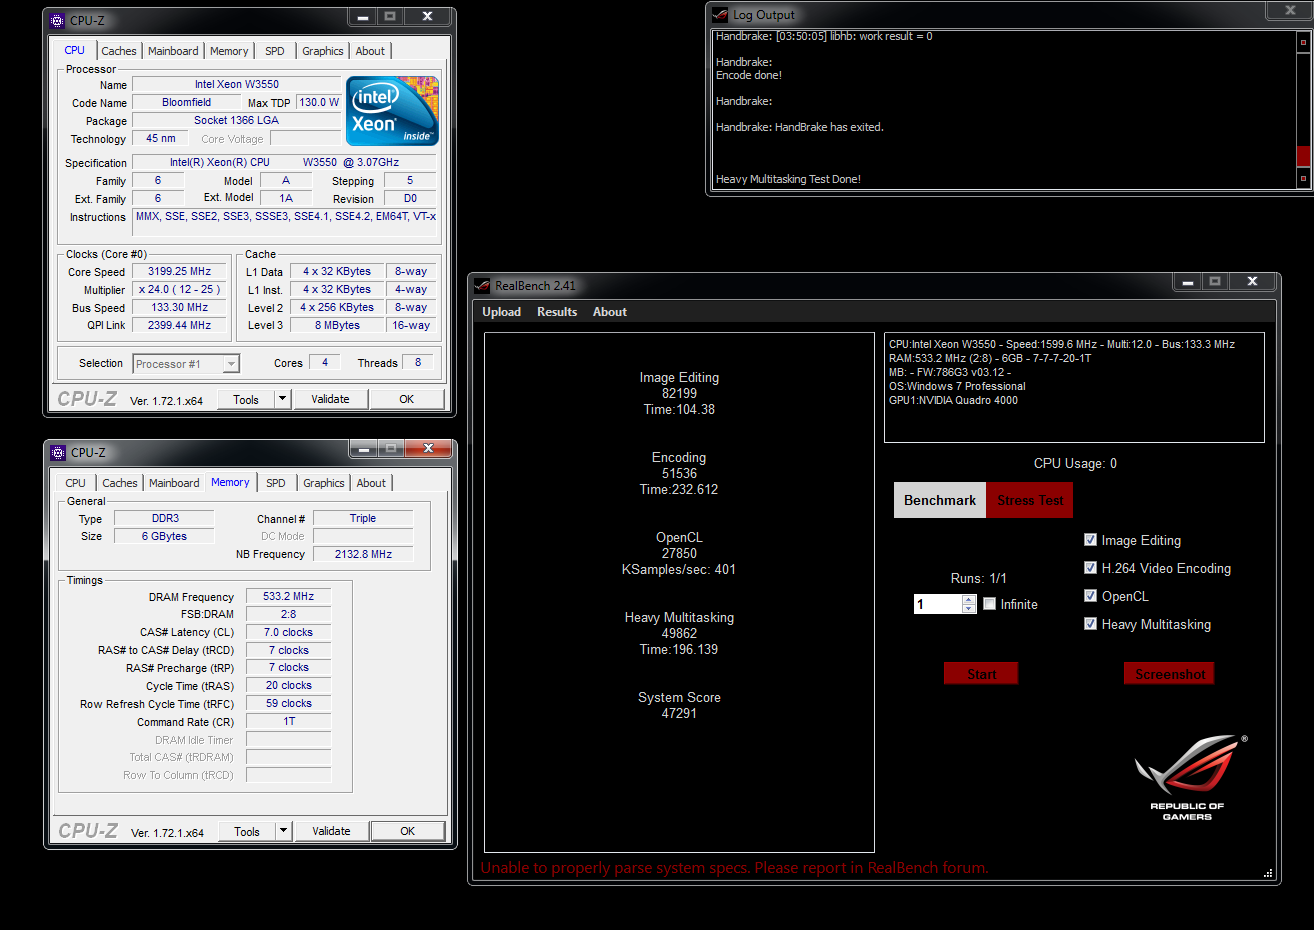The height and width of the screenshot is (930, 1314).
Task: Click the red Log Output scrollbar thumb
Action: [x=1303, y=156]
